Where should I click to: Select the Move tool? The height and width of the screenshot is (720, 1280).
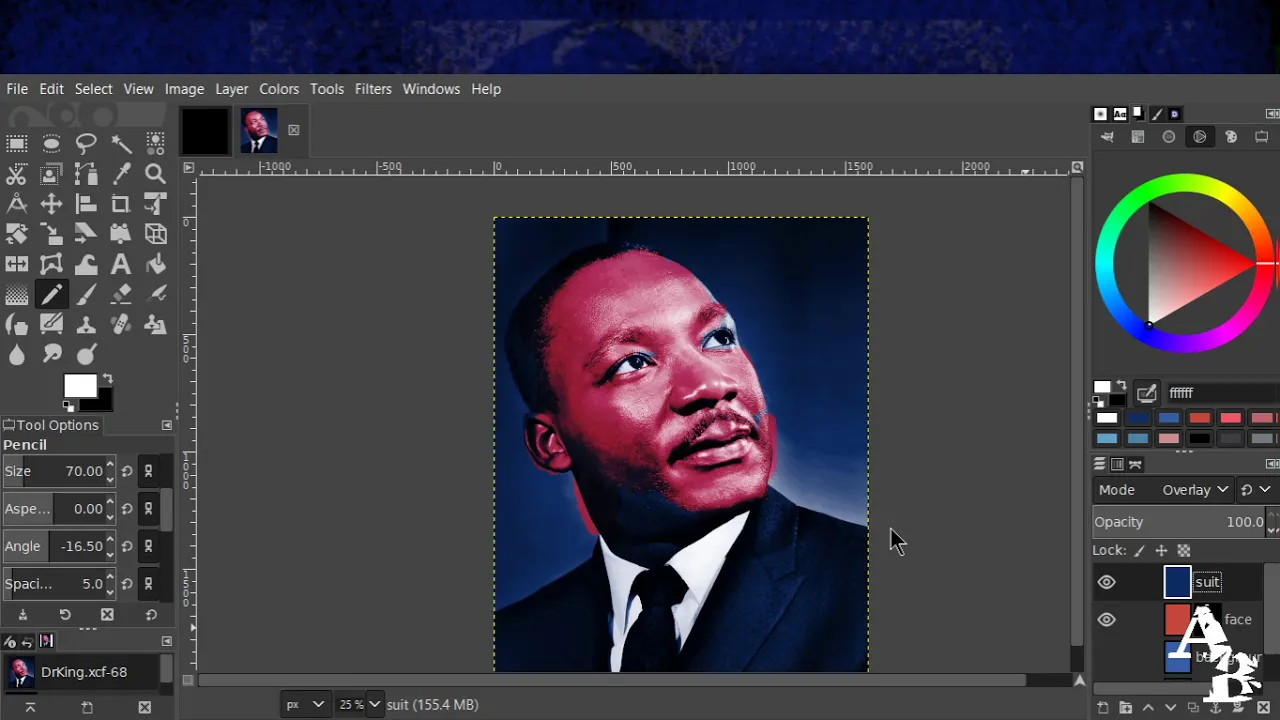[x=52, y=204]
